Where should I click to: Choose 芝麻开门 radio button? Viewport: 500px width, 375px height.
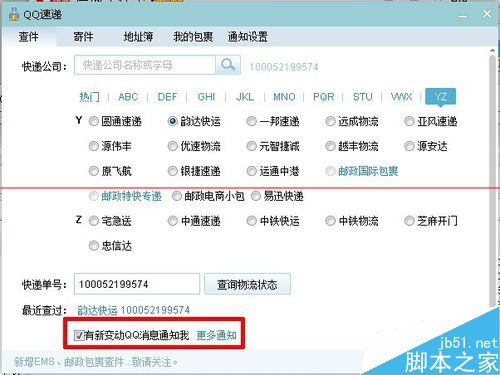tap(409, 221)
